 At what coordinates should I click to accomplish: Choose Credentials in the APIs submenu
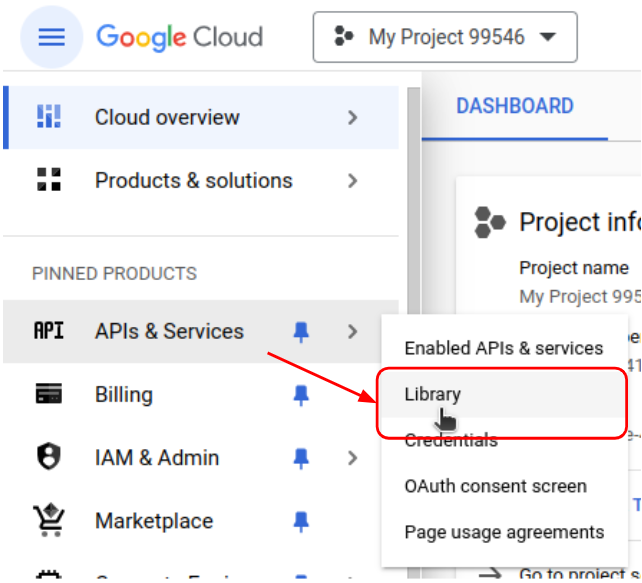[504, 440]
